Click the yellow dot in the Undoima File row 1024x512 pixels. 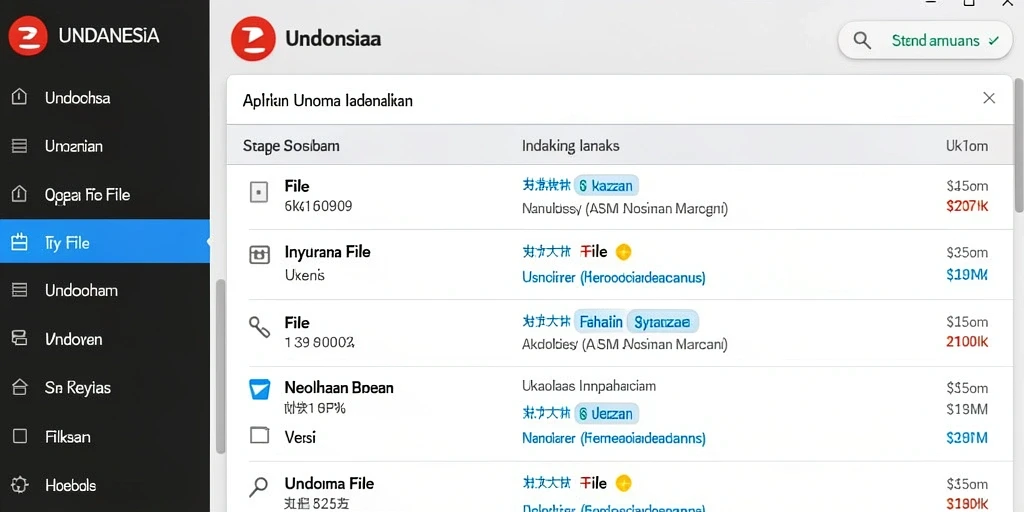(x=624, y=484)
